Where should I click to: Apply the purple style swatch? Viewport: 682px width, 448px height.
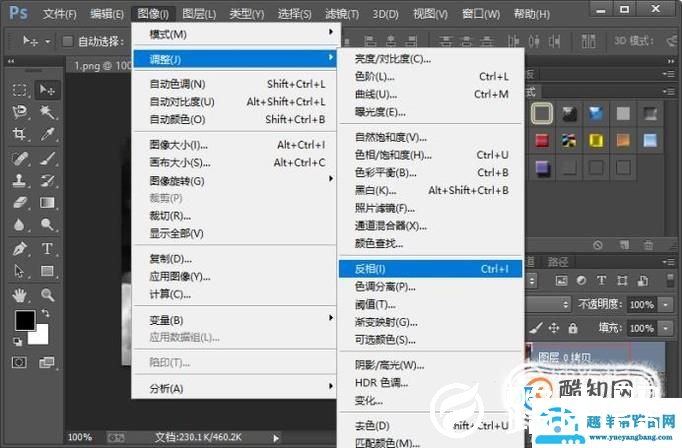542,168
